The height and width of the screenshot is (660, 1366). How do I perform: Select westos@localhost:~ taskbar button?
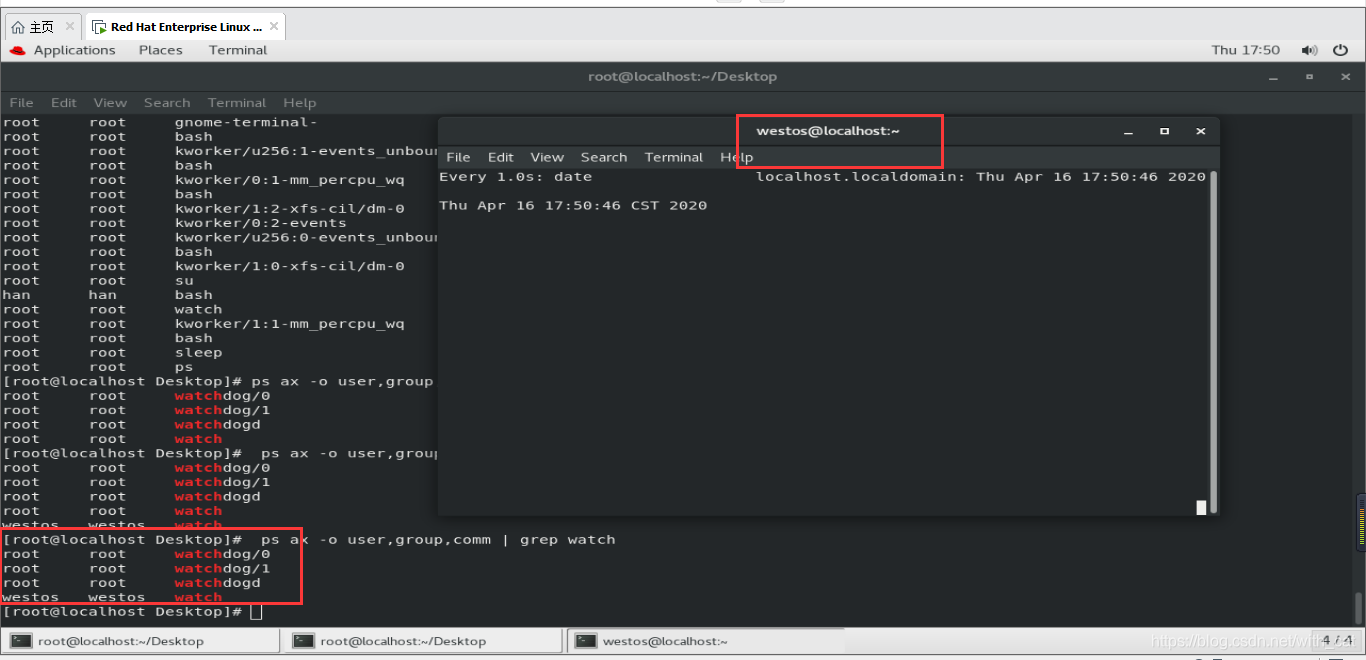(x=706, y=641)
